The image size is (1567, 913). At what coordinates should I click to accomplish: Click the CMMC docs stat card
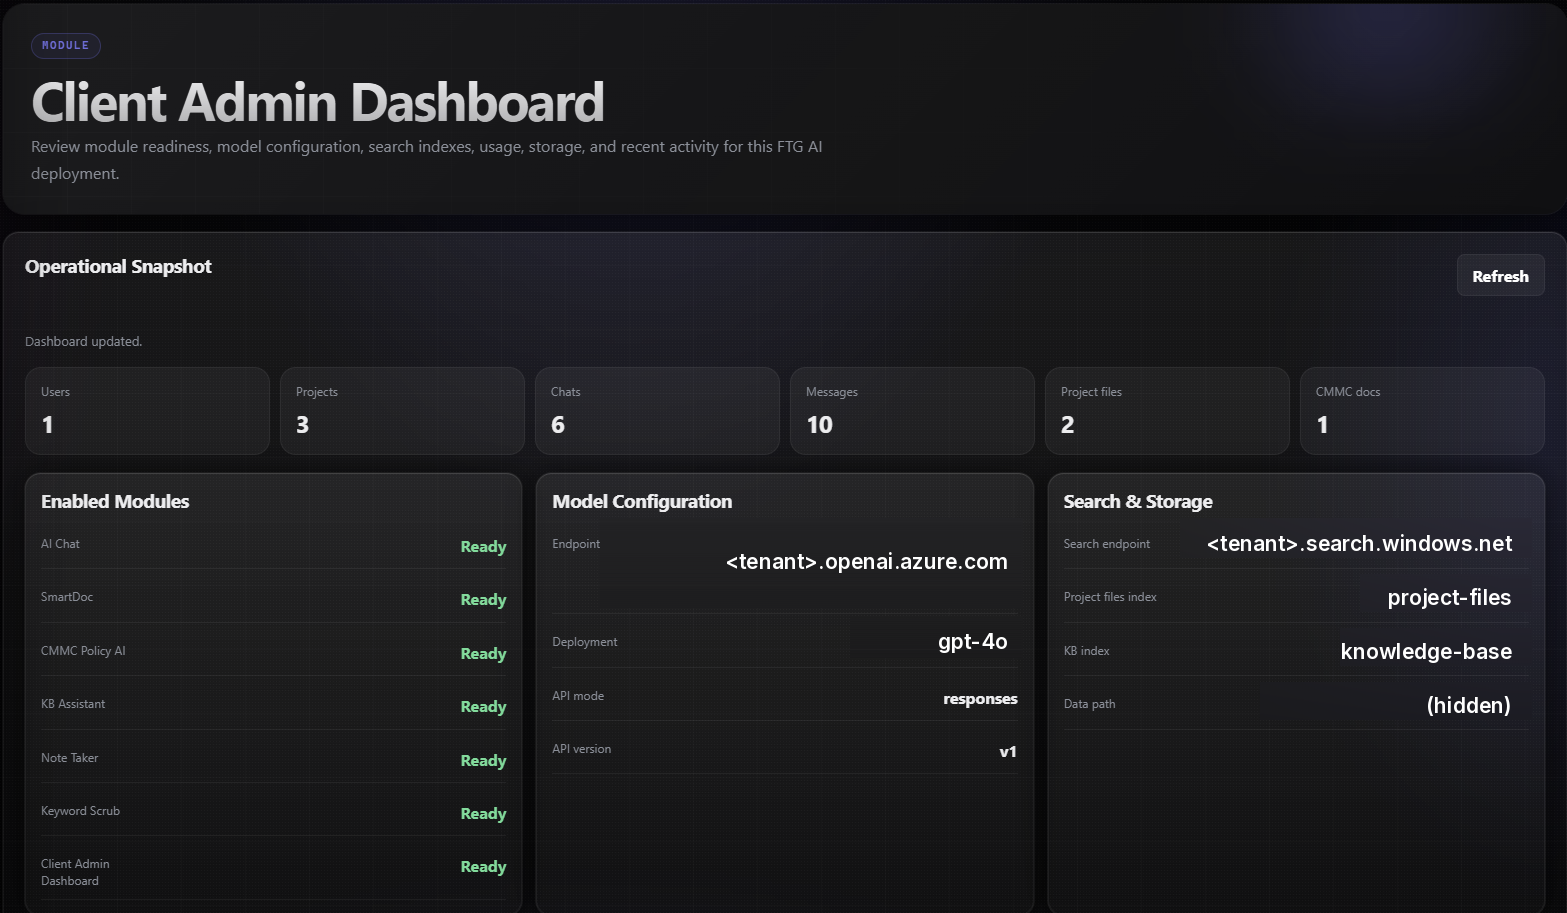(1422, 411)
